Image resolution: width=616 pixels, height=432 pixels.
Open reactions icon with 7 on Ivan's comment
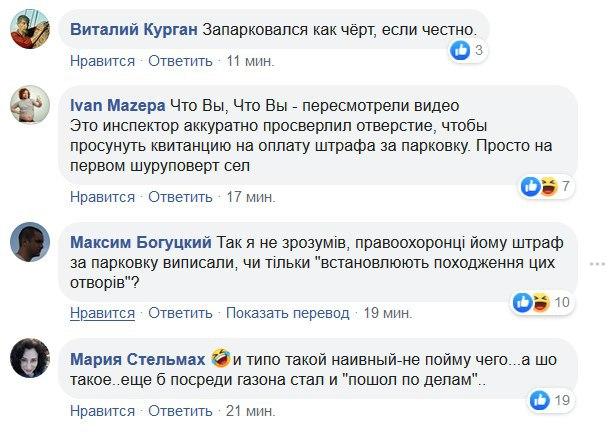[x=546, y=186]
